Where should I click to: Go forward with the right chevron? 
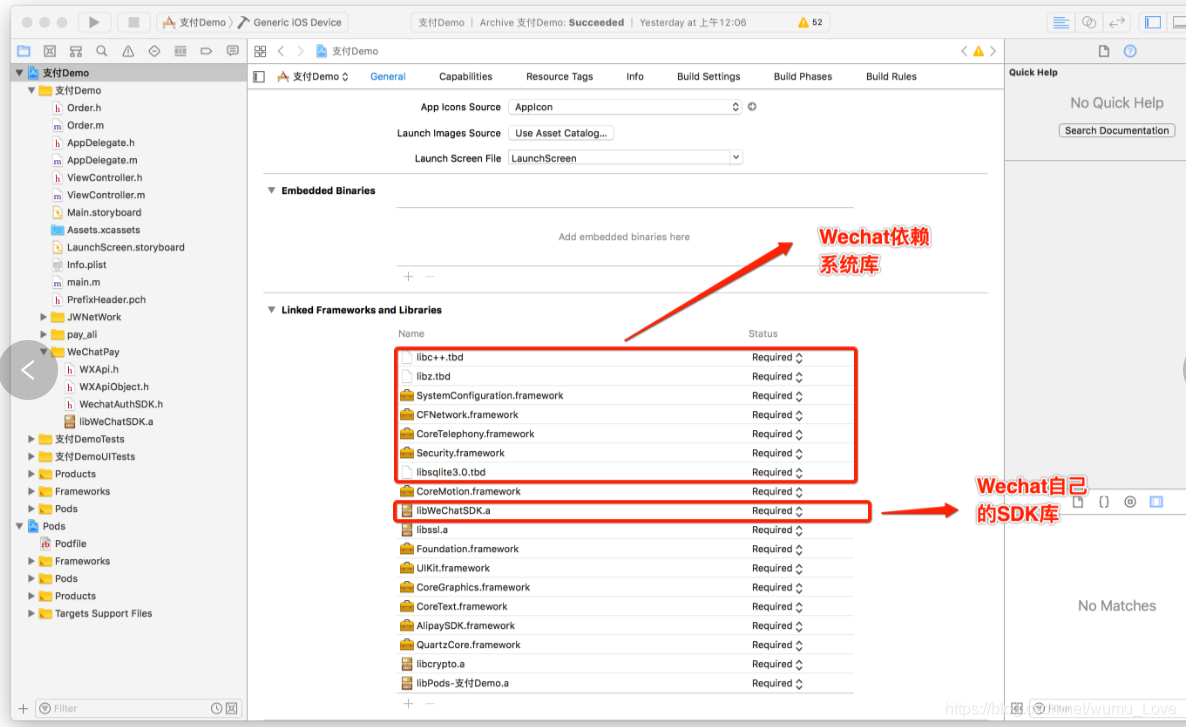pos(300,51)
